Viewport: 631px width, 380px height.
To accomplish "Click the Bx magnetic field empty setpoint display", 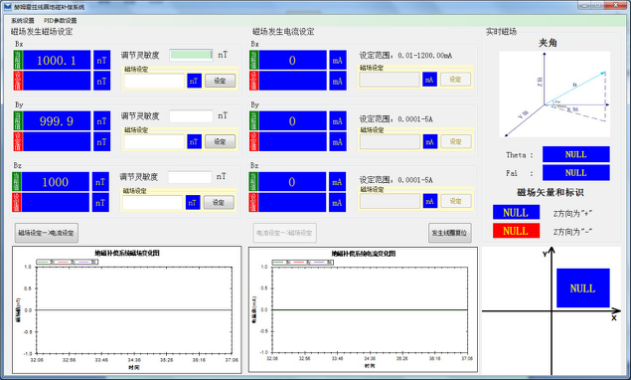I will point(57,81).
